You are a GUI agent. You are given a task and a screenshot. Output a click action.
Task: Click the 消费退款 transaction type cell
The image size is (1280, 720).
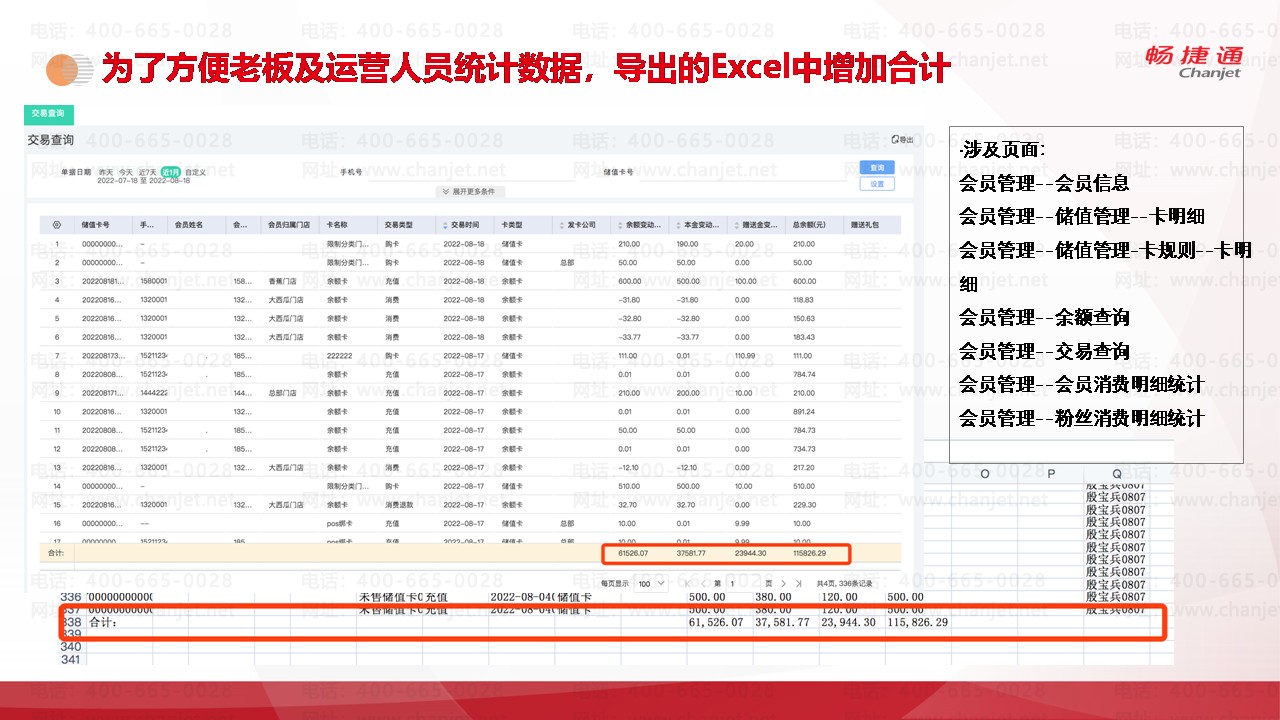(x=400, y=505)
